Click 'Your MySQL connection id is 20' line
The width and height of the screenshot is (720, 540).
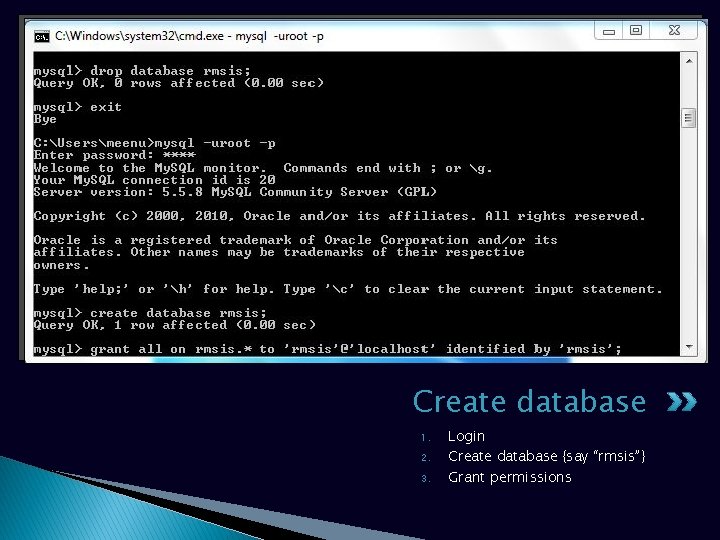(x=154, y=180)
